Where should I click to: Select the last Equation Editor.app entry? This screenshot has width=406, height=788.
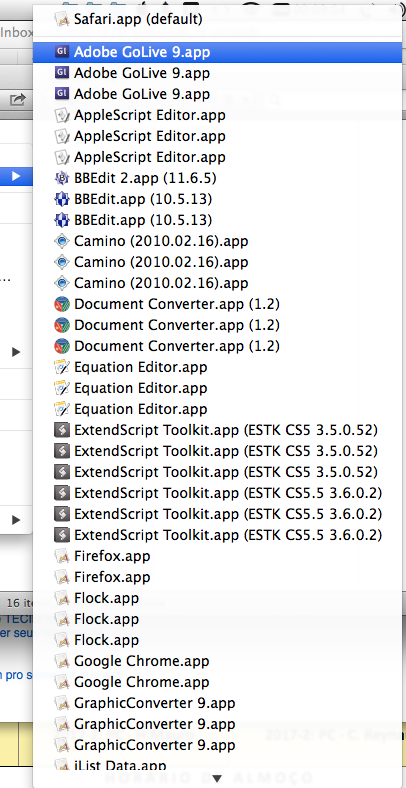(218, 410)
